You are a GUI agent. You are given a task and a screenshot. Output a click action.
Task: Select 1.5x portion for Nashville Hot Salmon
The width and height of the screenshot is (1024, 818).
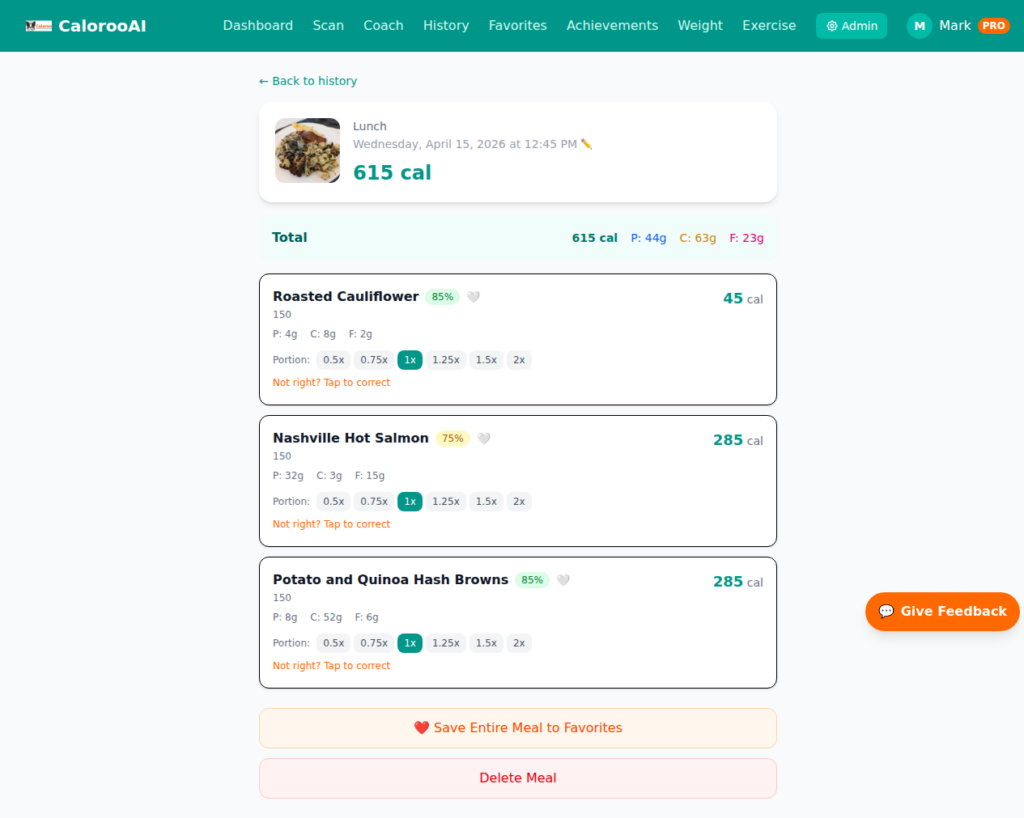[486, 502]
